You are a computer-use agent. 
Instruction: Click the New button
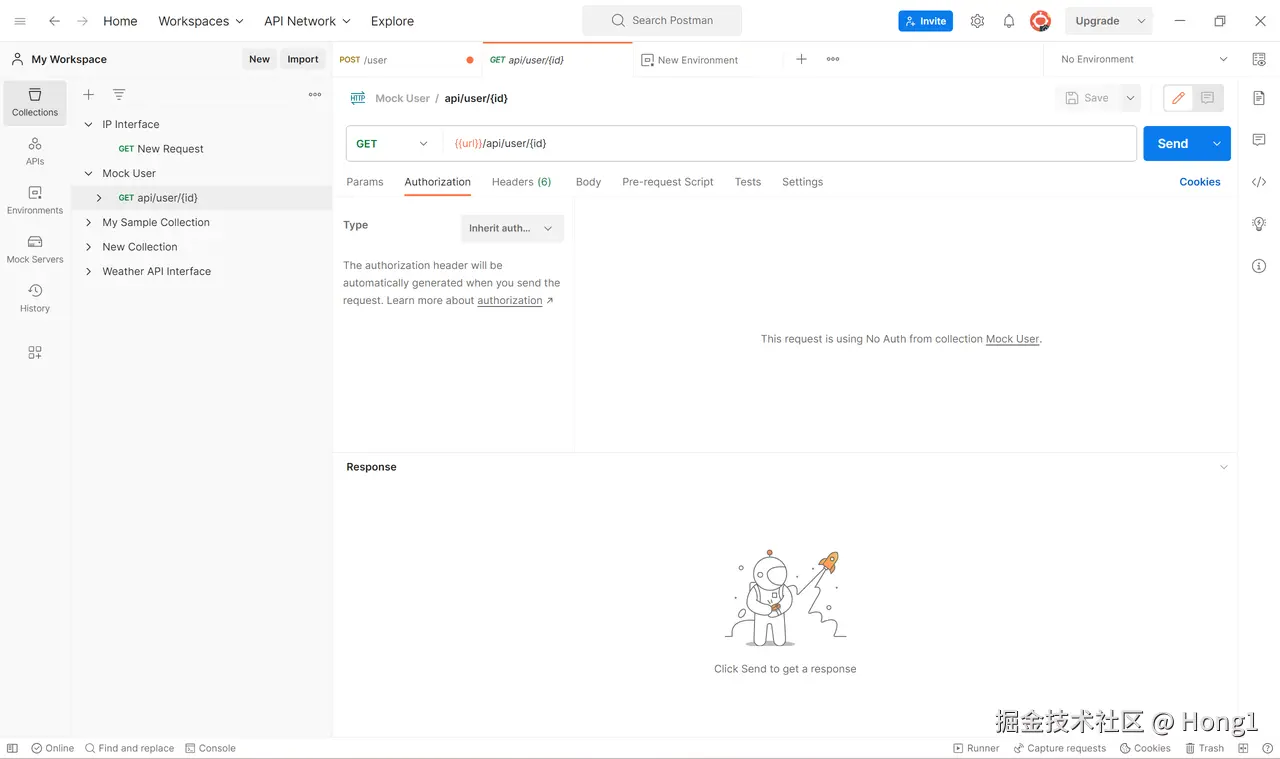(x=259, y=59)
